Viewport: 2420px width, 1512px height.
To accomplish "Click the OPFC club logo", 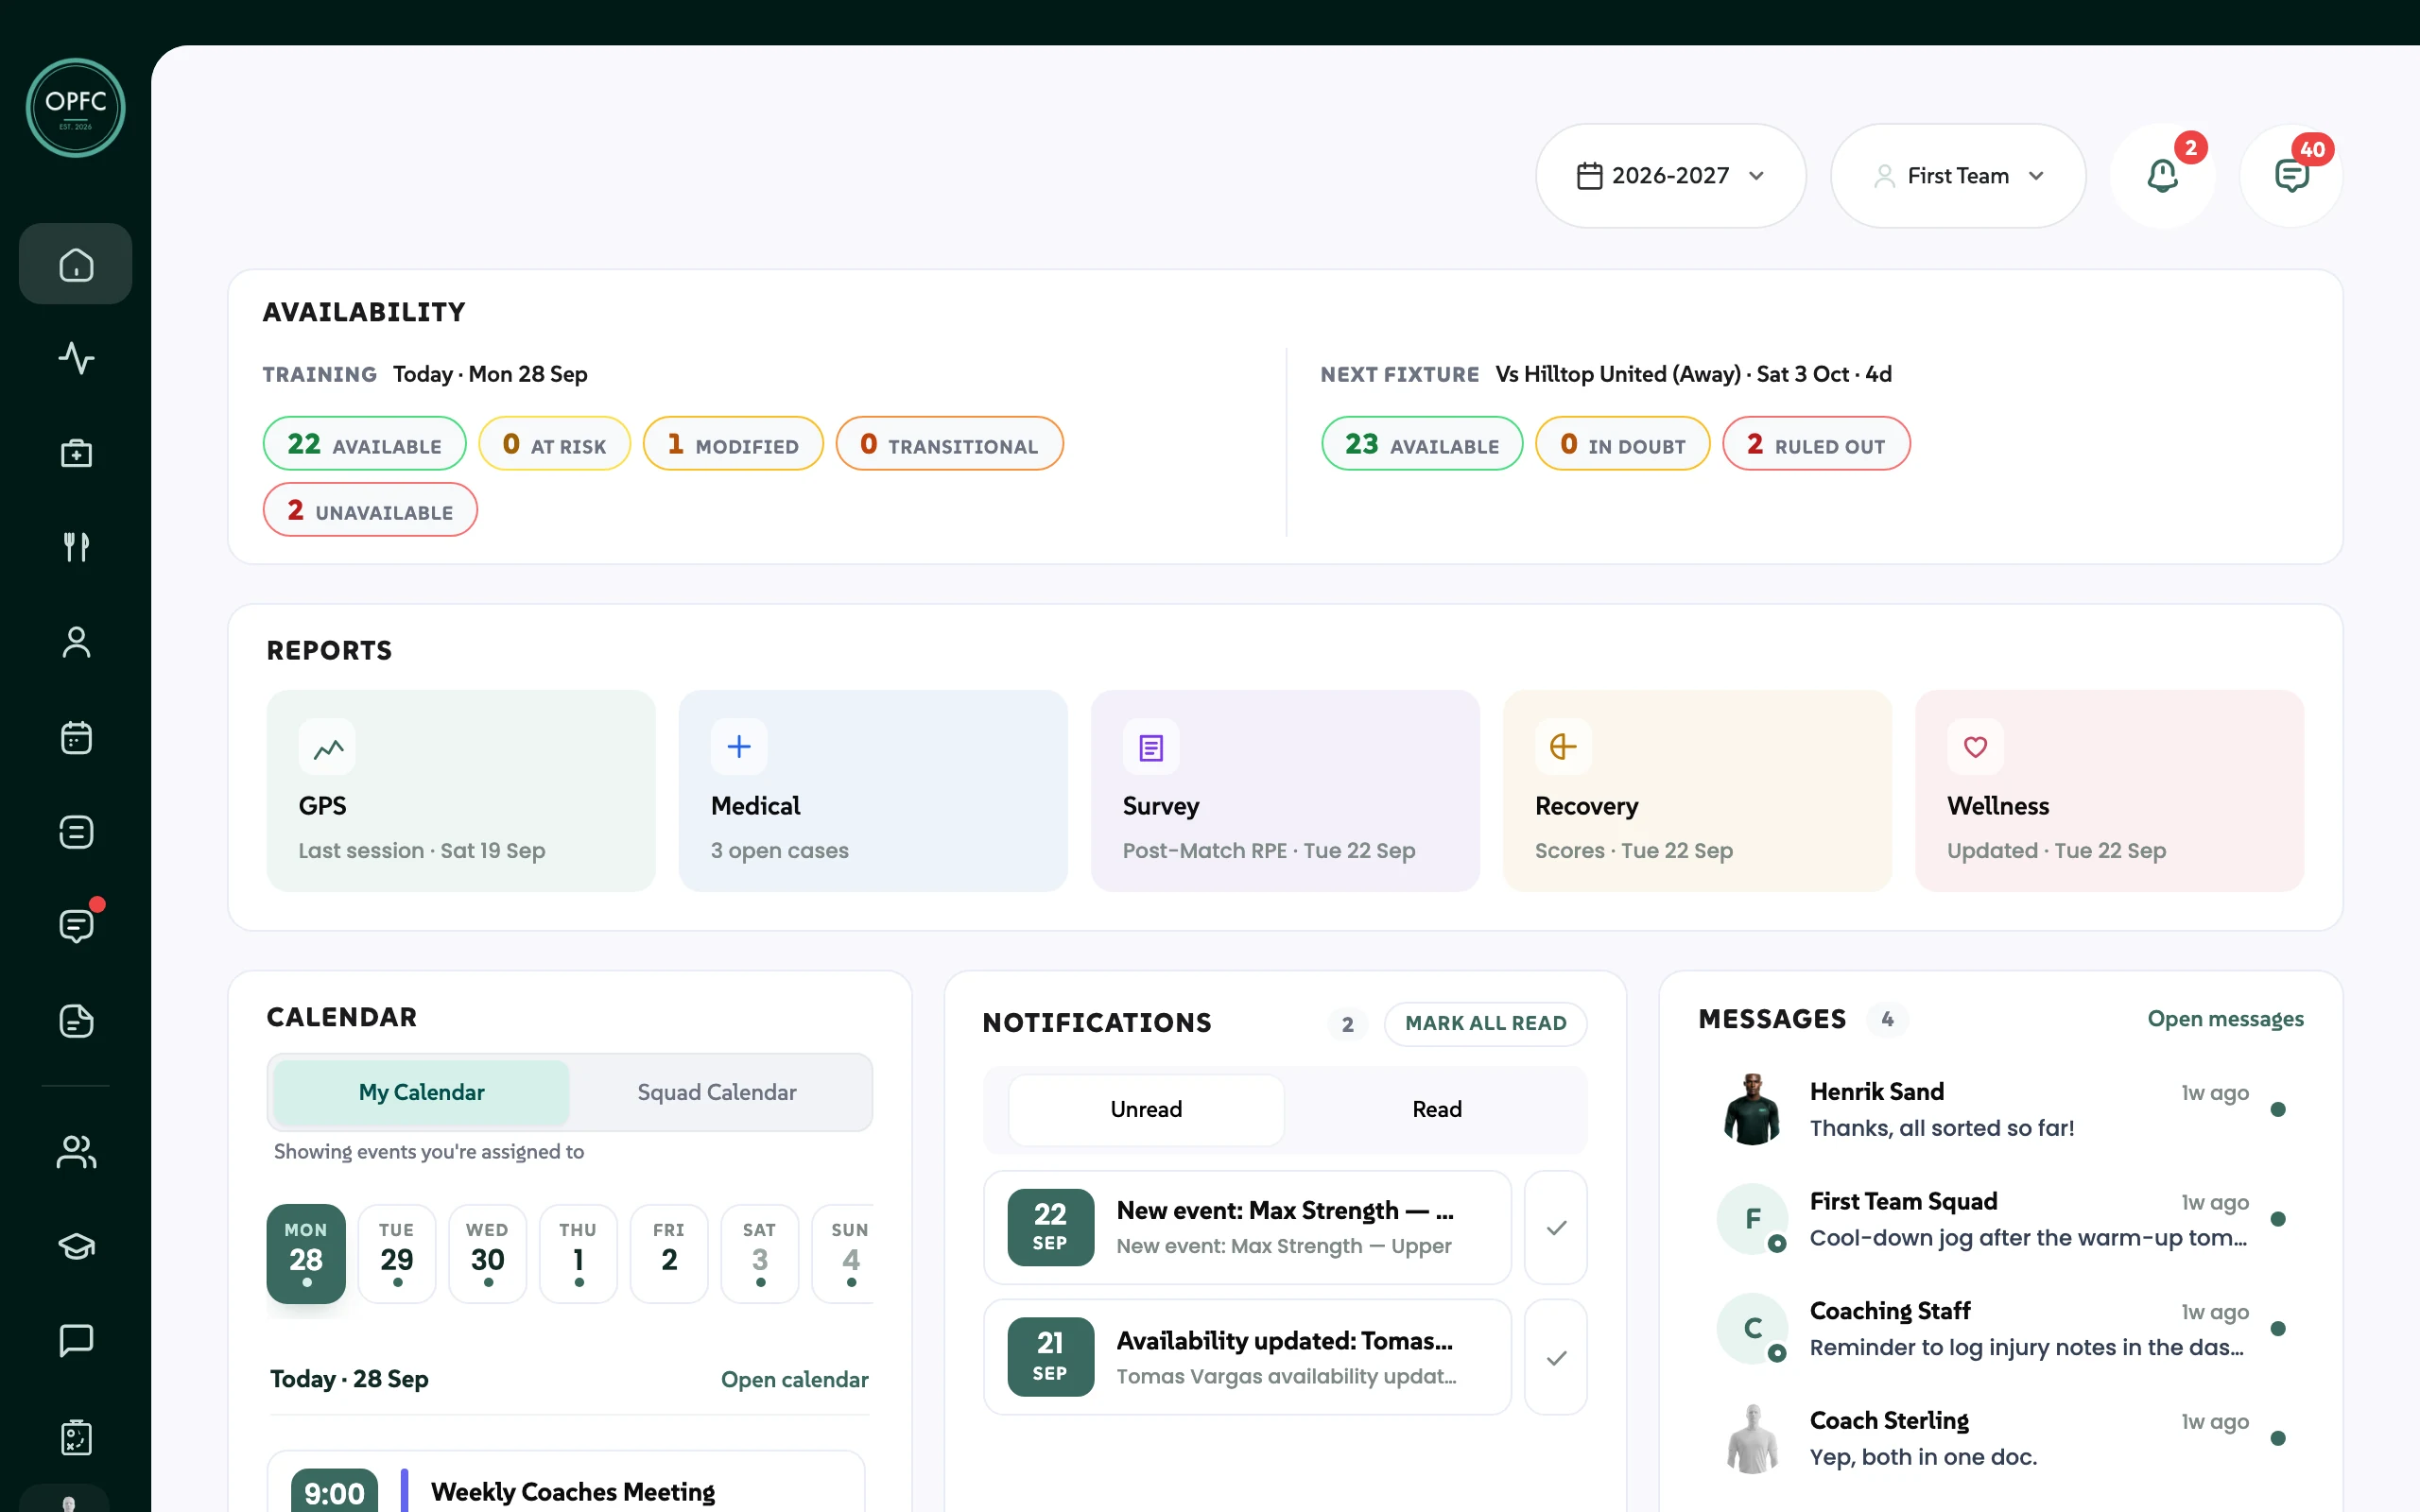I will (x=76, y=108).
